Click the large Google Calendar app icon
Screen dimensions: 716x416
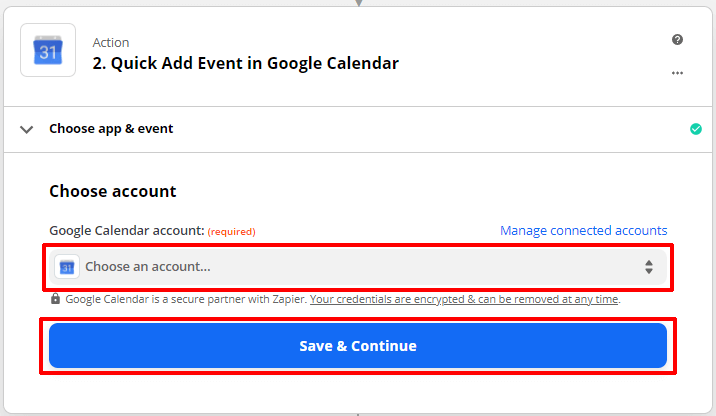point(48,50)
